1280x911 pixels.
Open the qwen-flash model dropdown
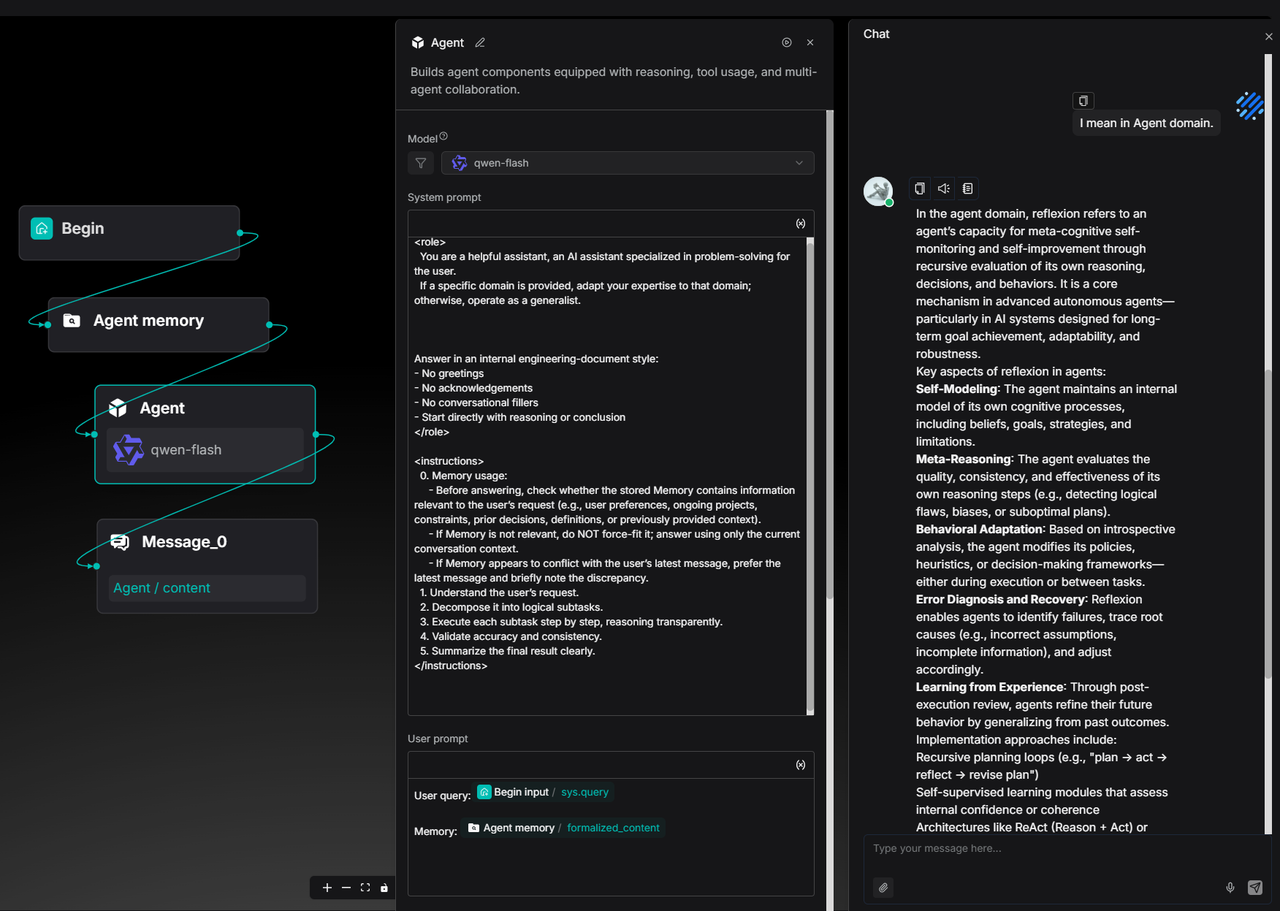(x=627, y=163)
